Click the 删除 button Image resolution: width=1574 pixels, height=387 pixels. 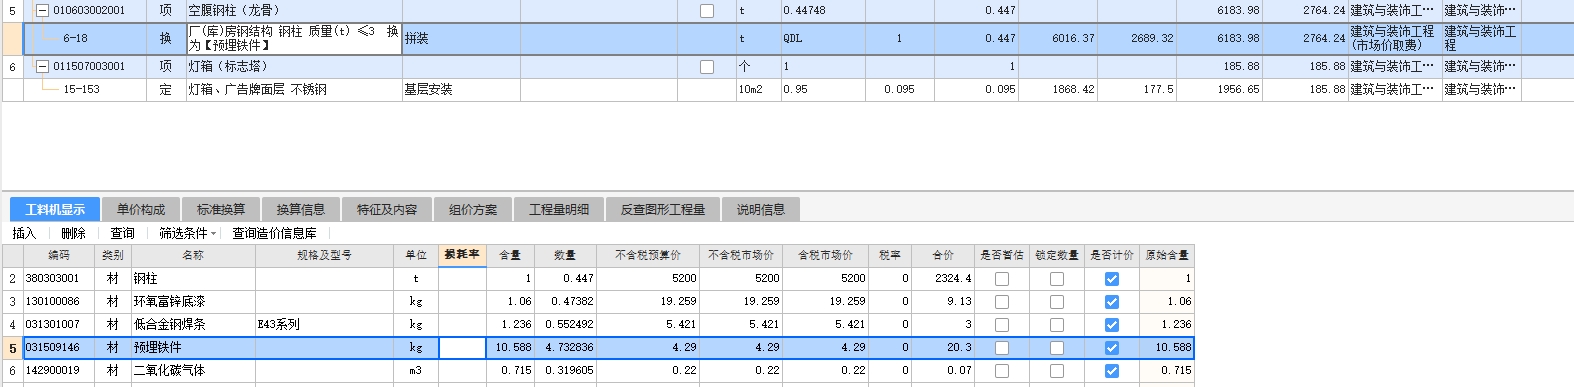coord(73,233)
